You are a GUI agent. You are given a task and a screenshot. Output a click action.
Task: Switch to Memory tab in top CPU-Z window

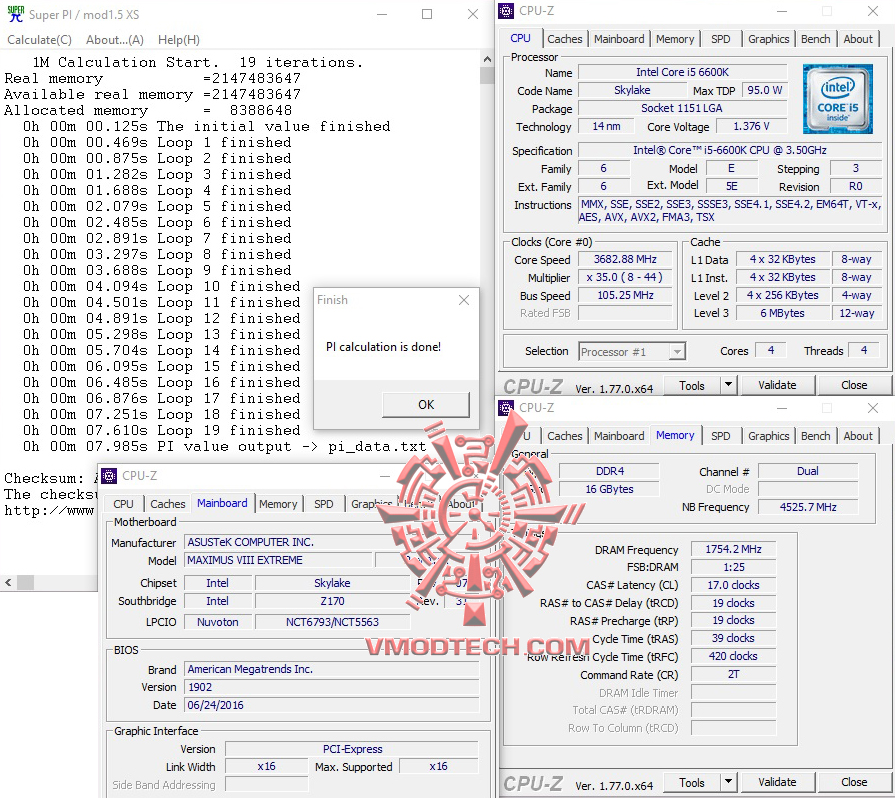(x=675, y=39)
